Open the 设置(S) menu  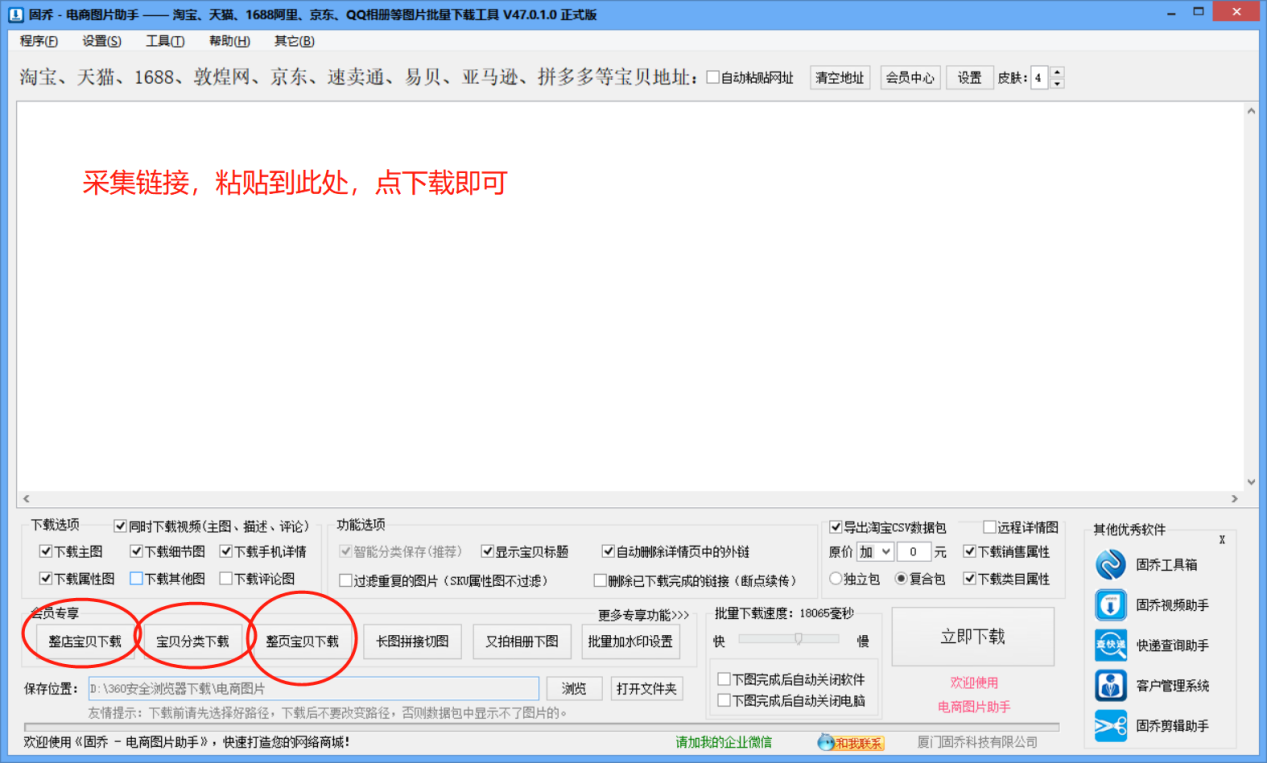click(x=102, y=41)
